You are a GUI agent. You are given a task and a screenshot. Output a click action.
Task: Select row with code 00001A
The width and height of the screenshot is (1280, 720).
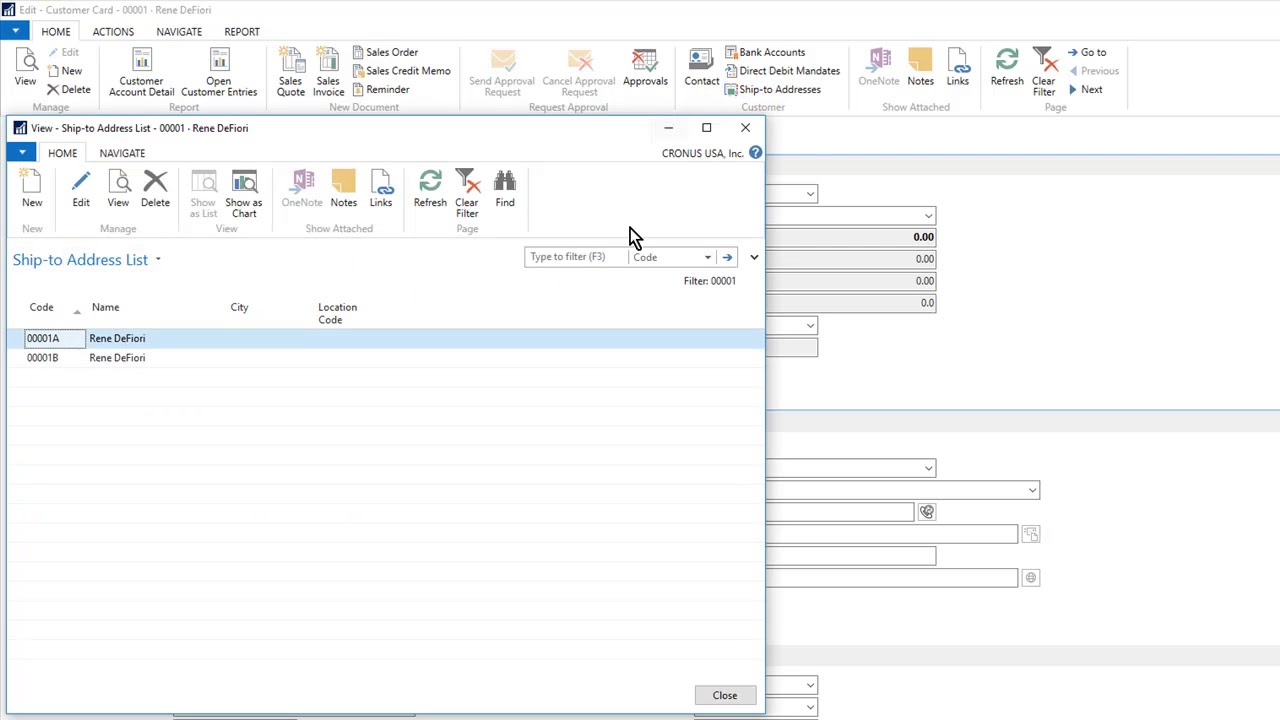click(x=385, y=338)
